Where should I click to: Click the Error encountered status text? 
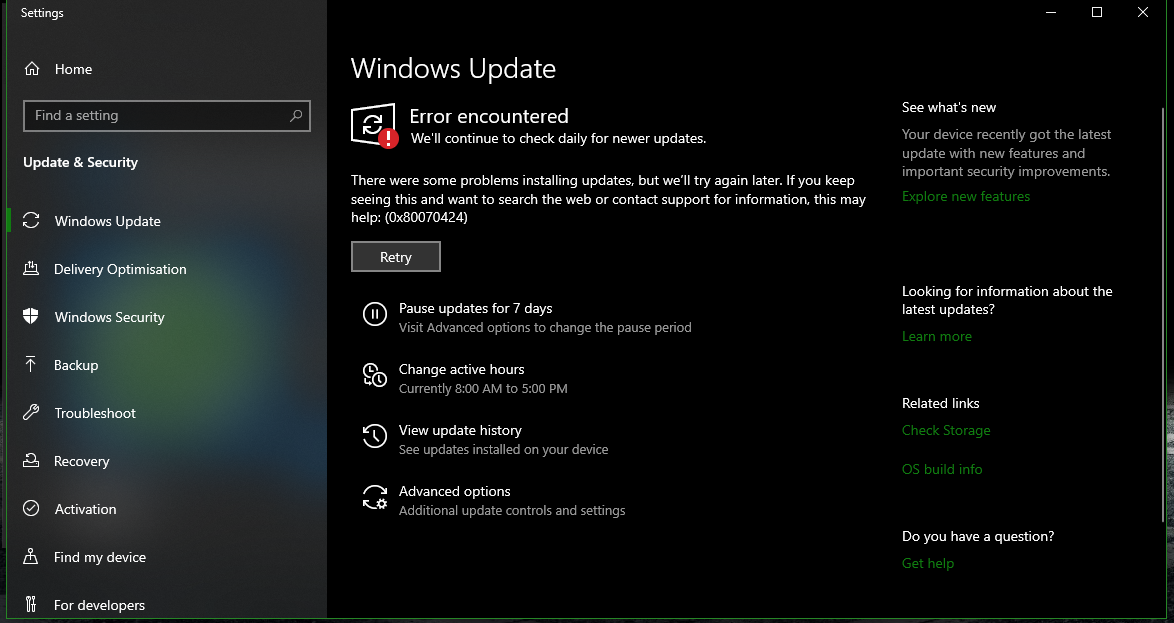click(489, 116)
